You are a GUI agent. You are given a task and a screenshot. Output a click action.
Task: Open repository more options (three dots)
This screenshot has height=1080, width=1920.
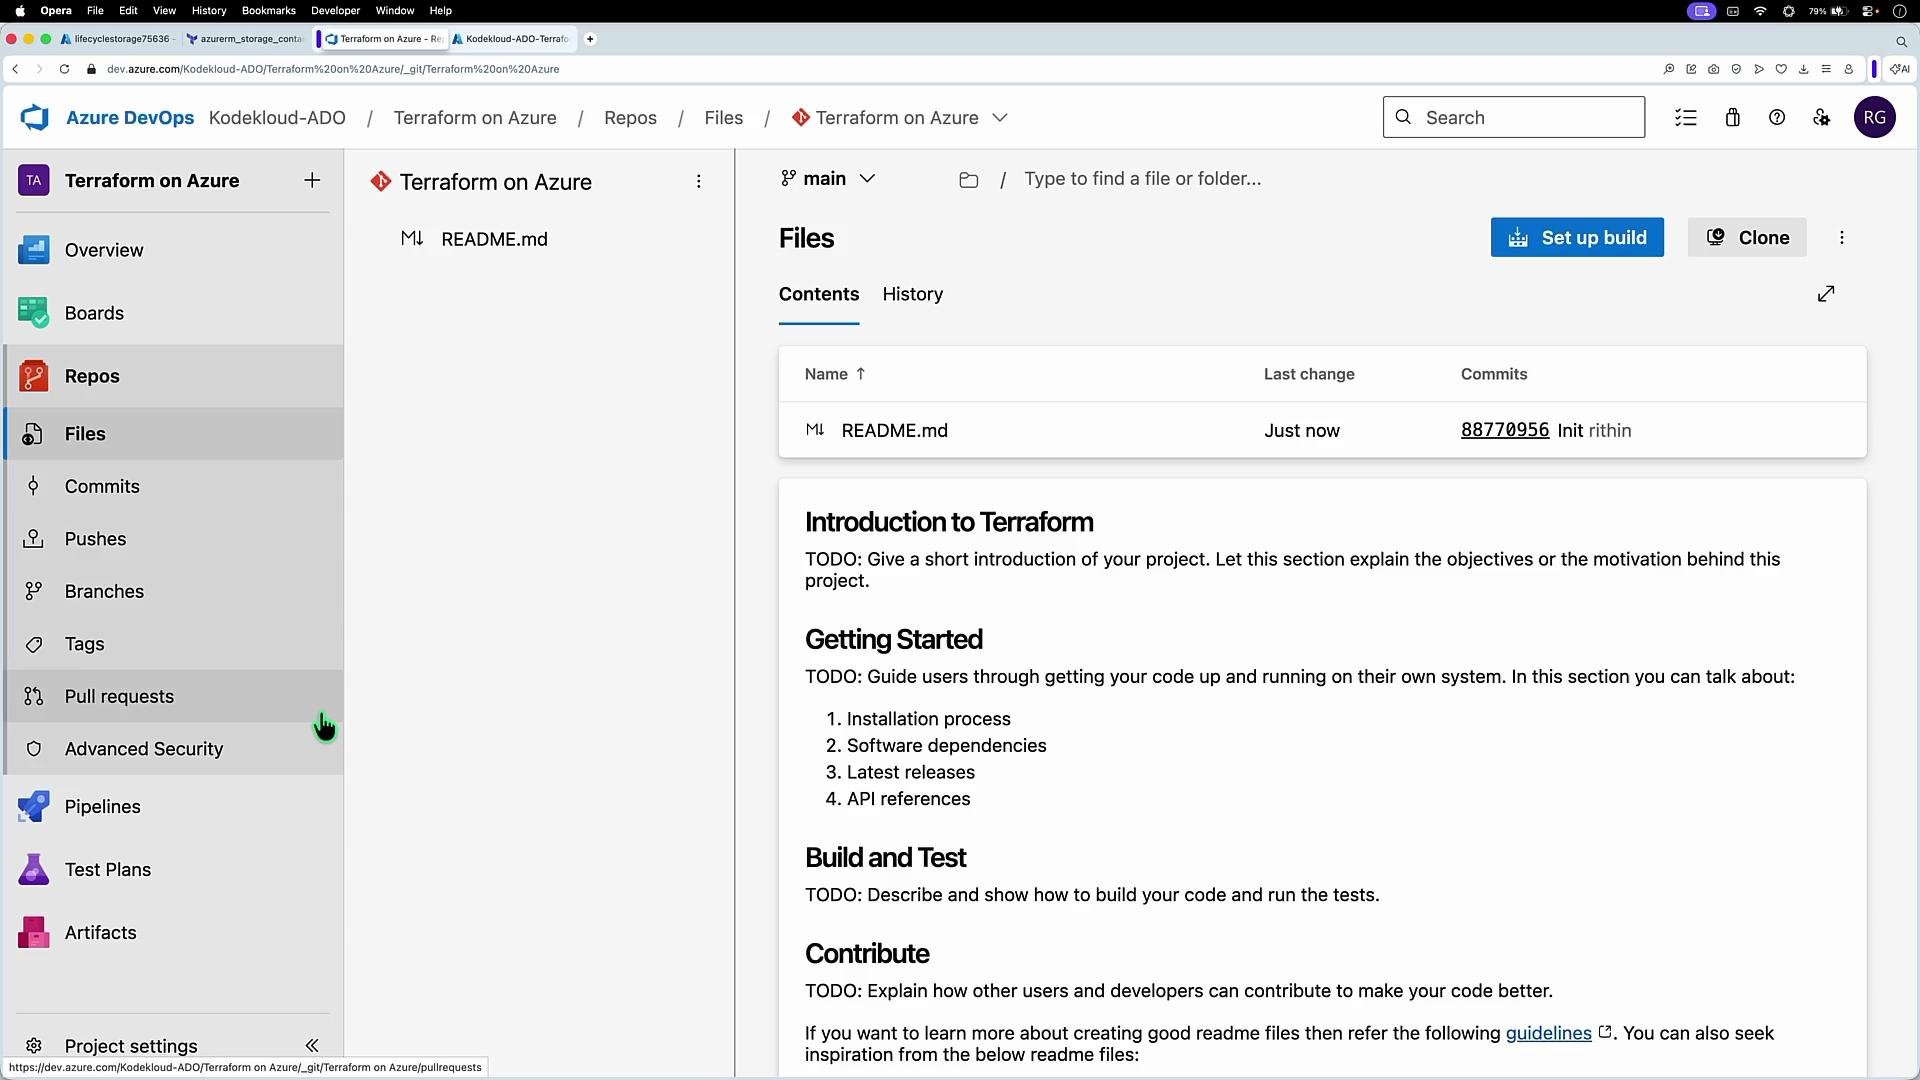699,182
